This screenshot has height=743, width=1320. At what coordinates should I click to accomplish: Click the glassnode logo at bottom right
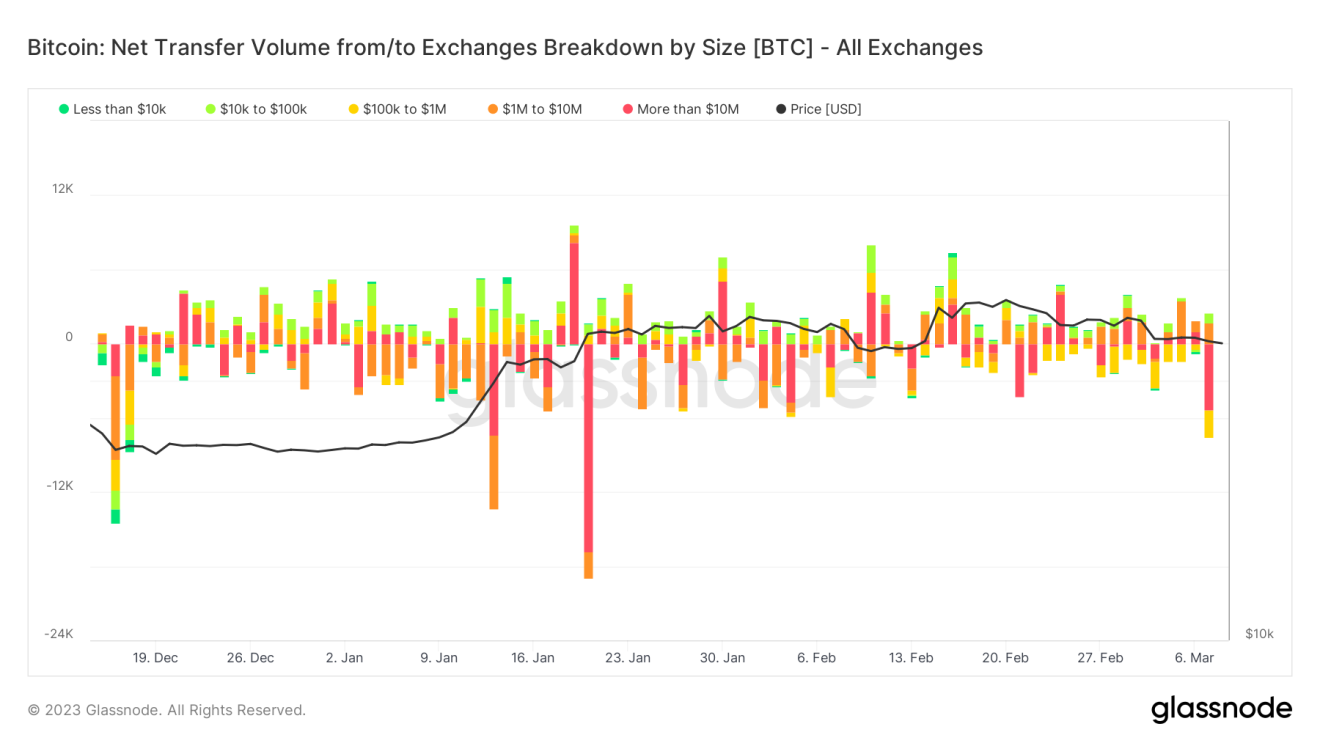point(1221,709)
